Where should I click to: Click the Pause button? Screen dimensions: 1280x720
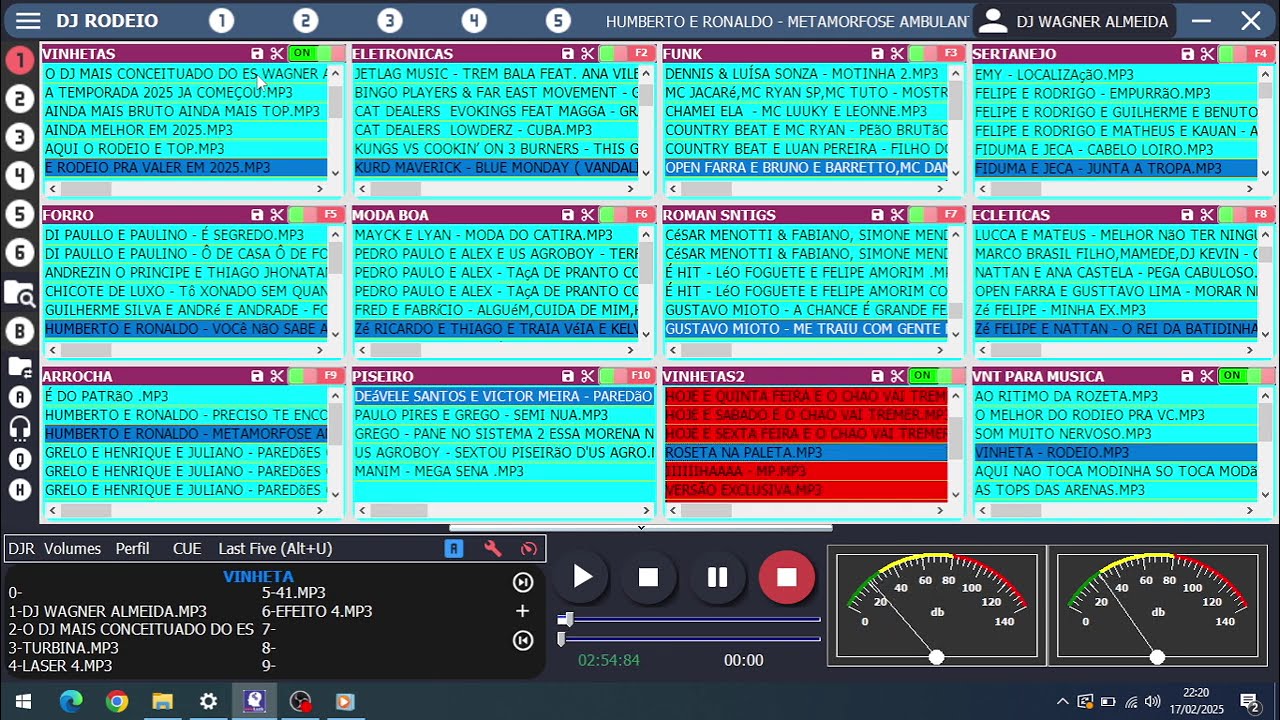tap(717, 577)
